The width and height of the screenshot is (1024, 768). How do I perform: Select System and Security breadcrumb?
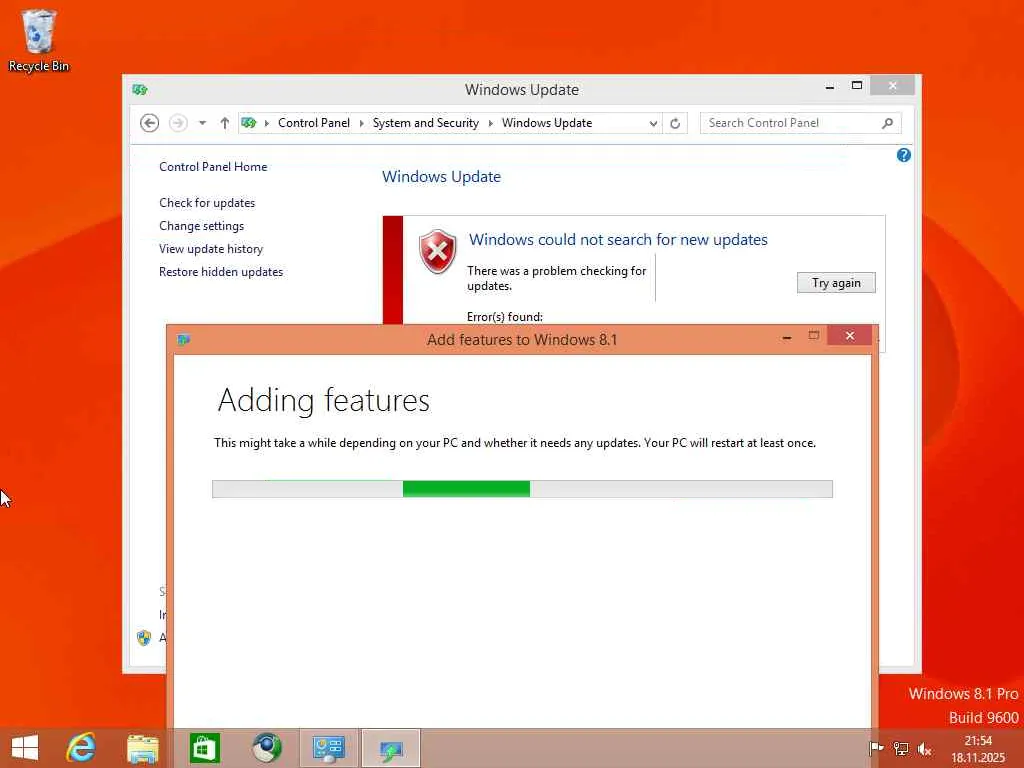426,123
